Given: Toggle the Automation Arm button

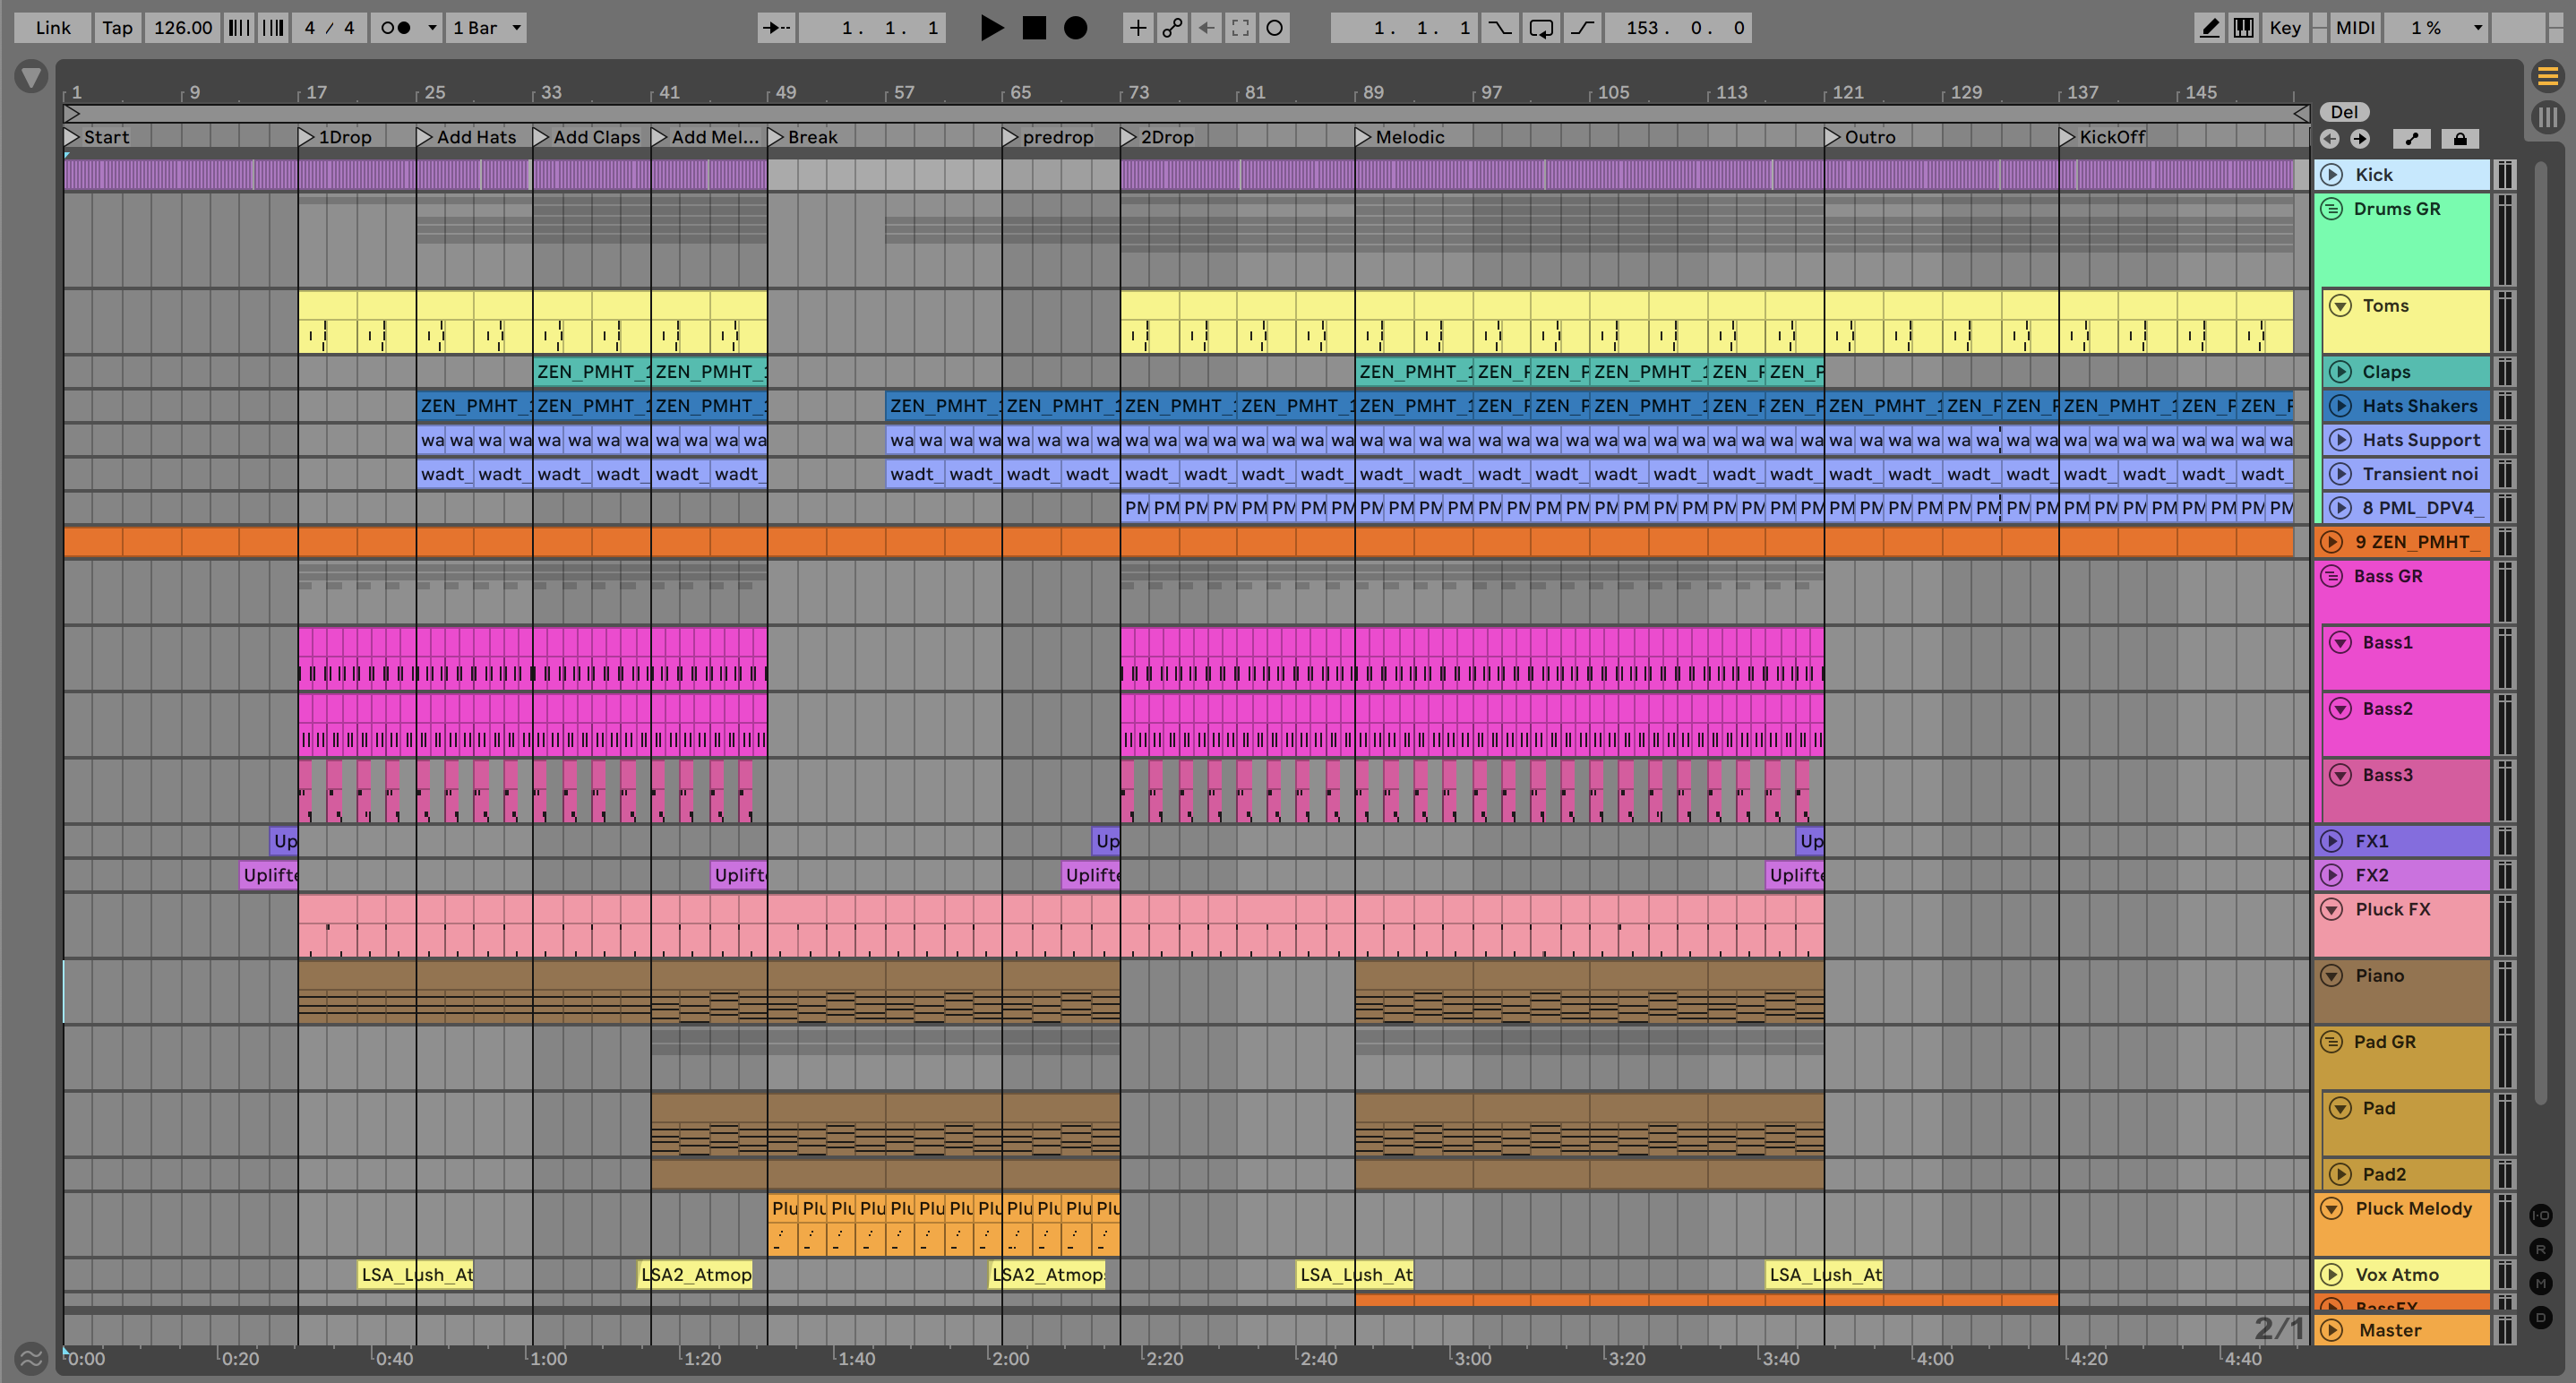Looking at the screenshot, I should (1172, 28).
